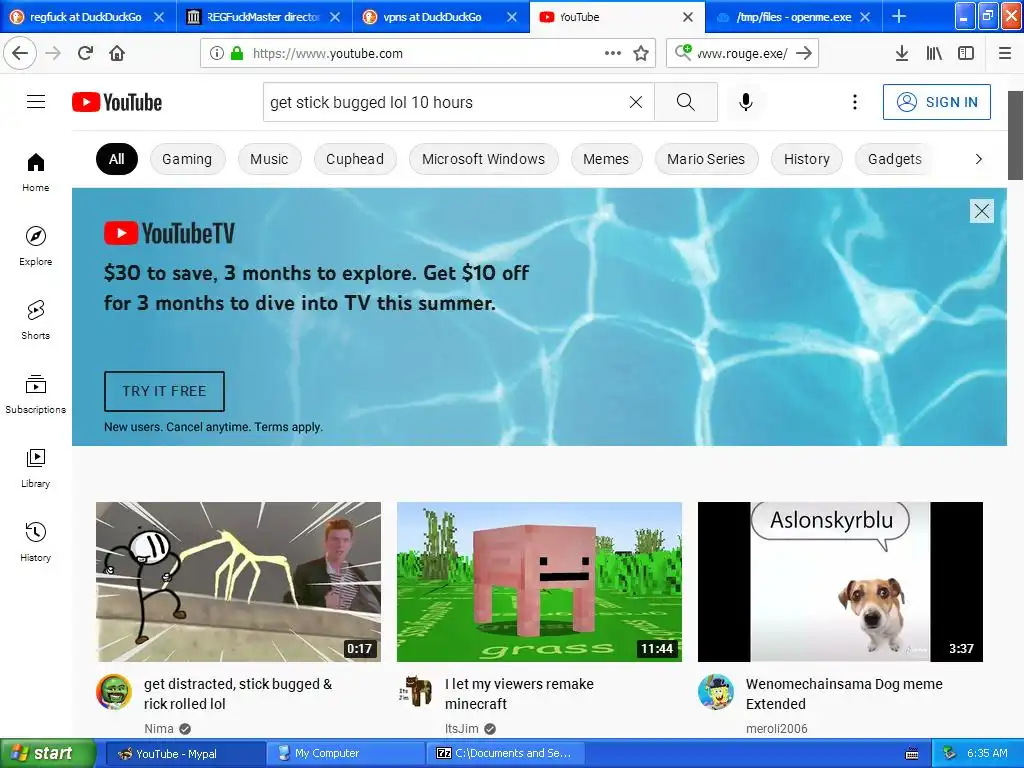Open Shorts in YouTube sidebar
Viewport: 1024px width, 768px height.
click(36, 320)
